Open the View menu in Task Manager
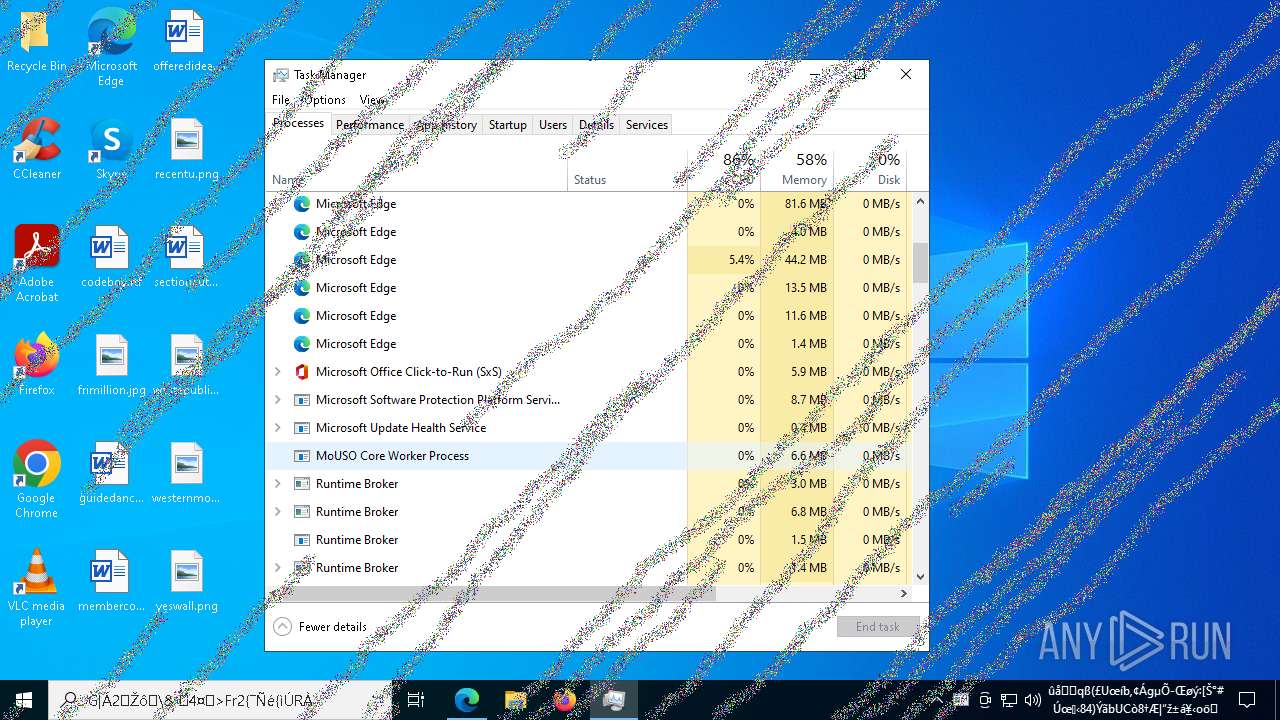The image size is (1280, 720). coord(372,100)
